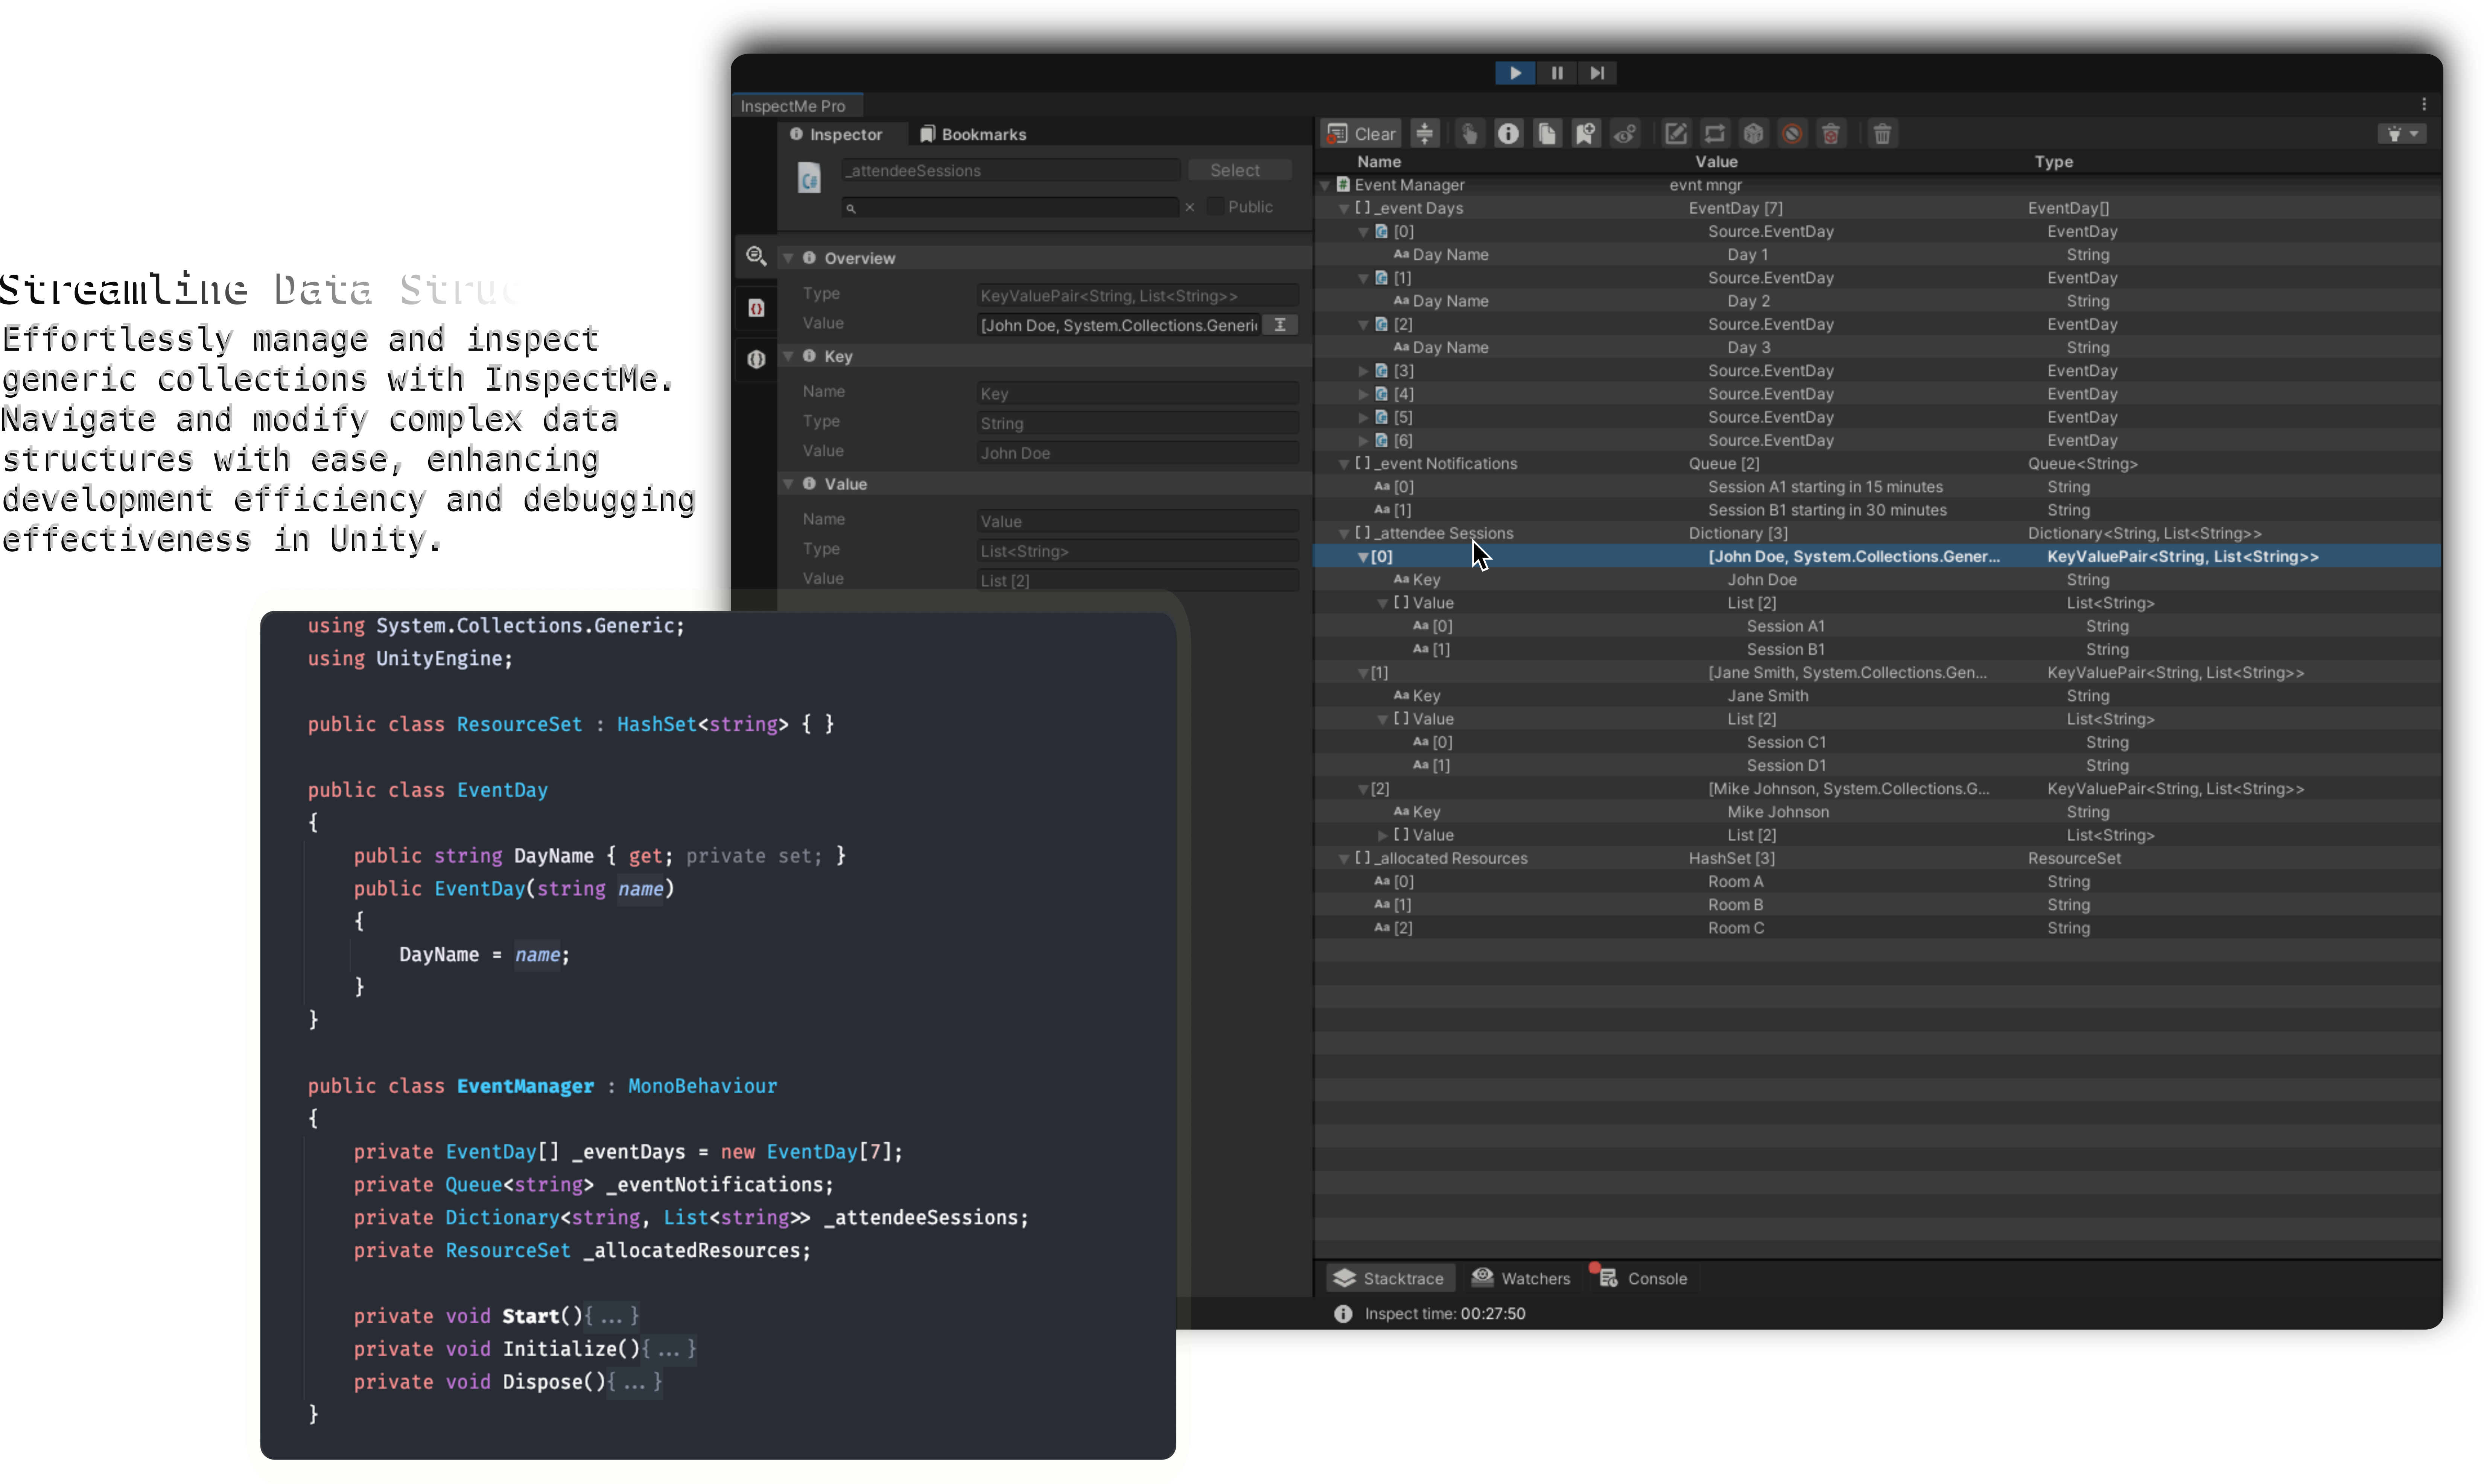Collapse the _attendee Sessions dictionary

pyautogui.click(x=1344, y=534)
